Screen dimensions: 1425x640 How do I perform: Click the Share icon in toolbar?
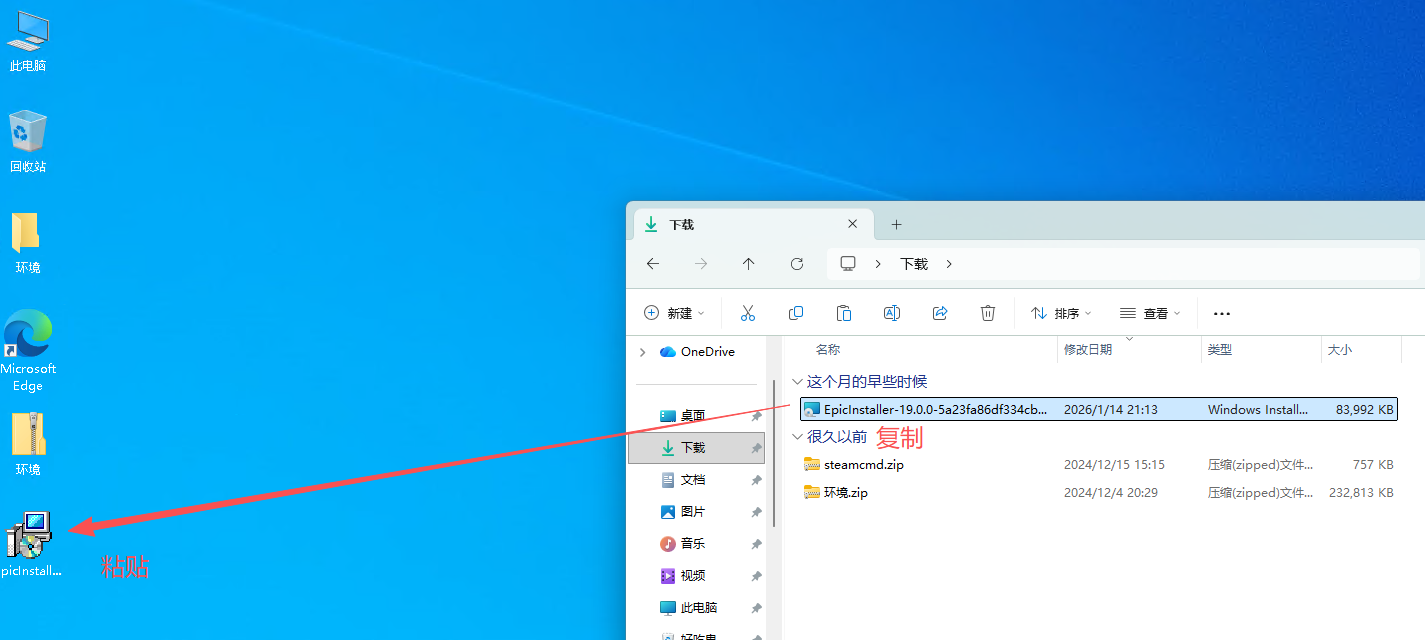point(940,313)
